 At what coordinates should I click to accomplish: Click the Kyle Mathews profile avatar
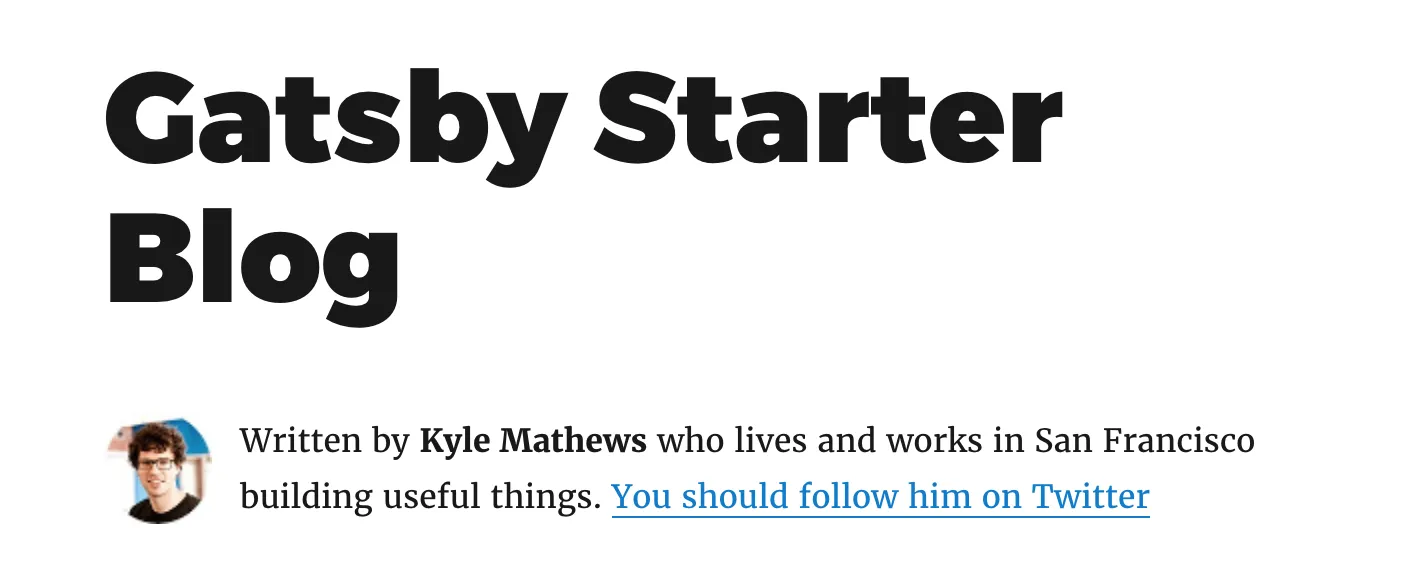(x=159, y=472)
